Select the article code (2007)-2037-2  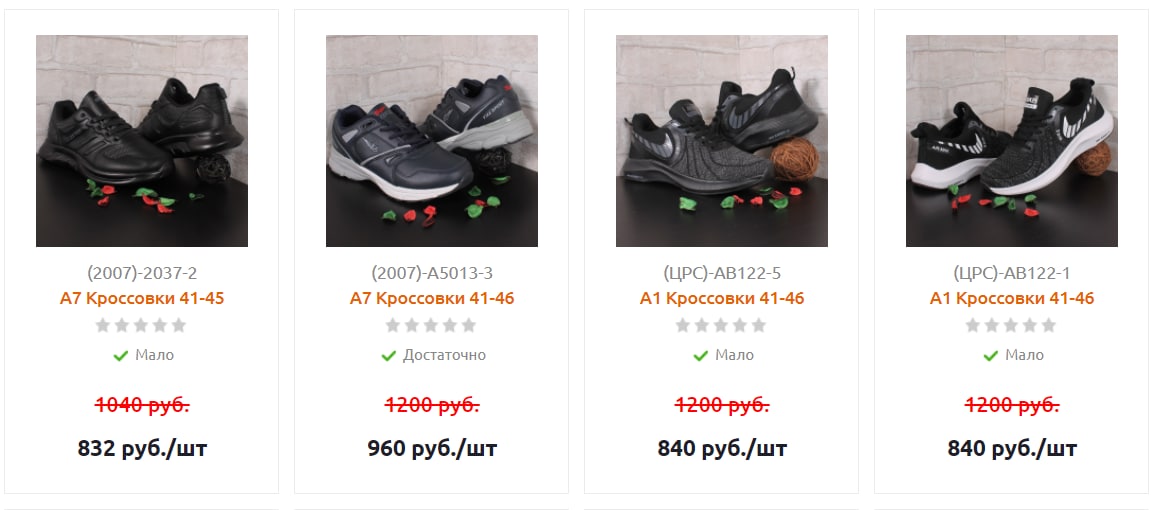click(142, 273)
